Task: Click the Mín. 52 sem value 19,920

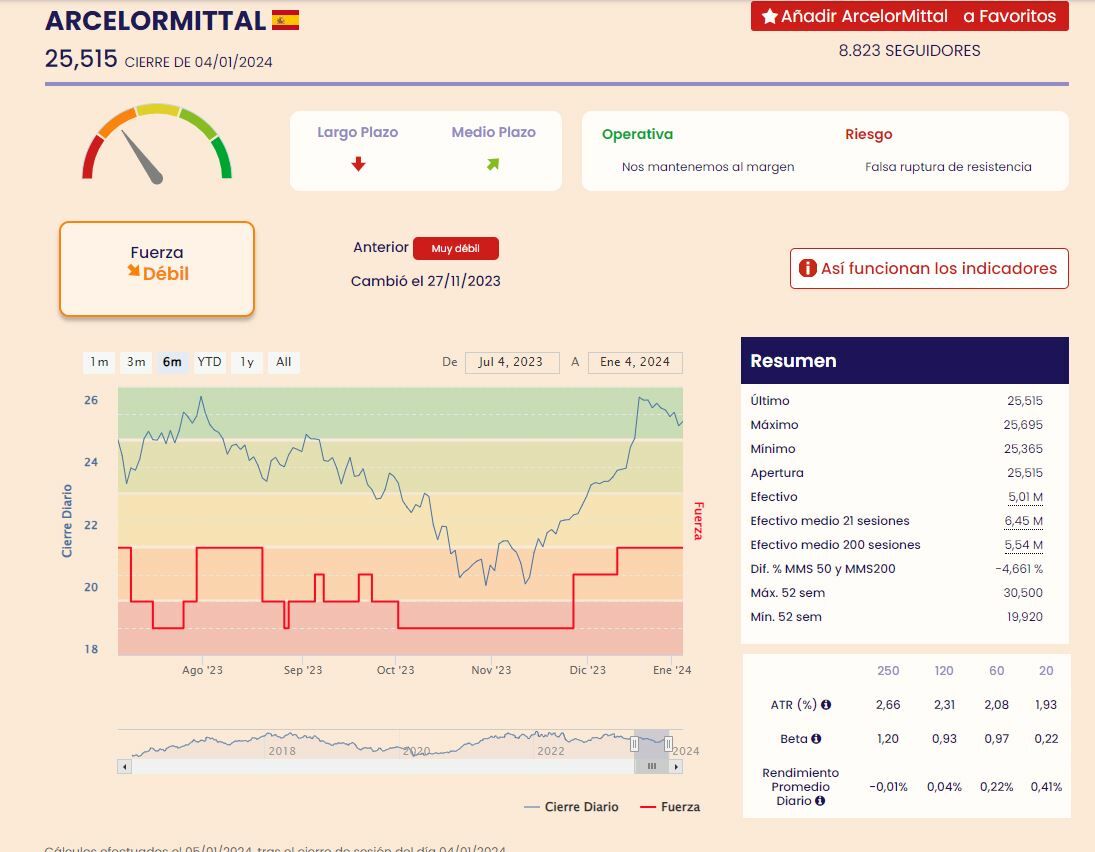Action: click(1024, 617)
